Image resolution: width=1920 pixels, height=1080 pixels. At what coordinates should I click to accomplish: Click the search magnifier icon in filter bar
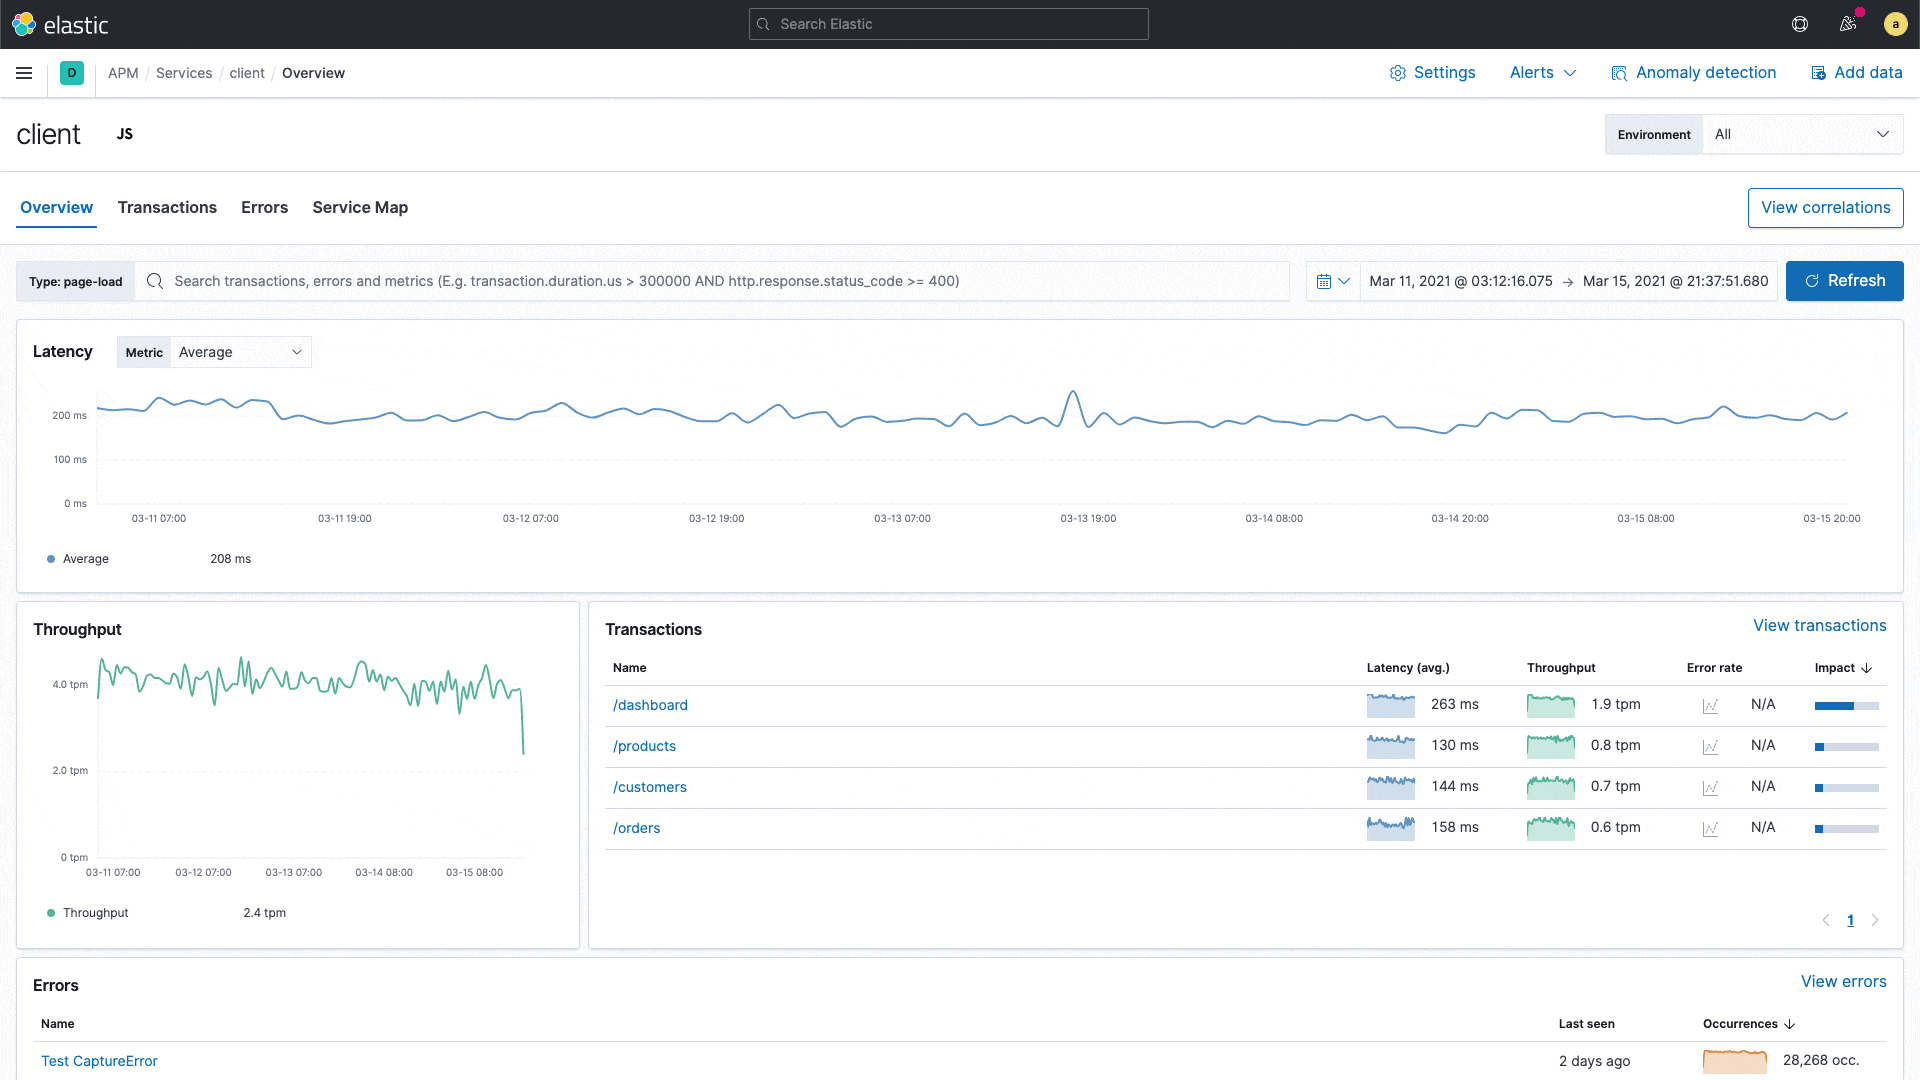(154, 281)
